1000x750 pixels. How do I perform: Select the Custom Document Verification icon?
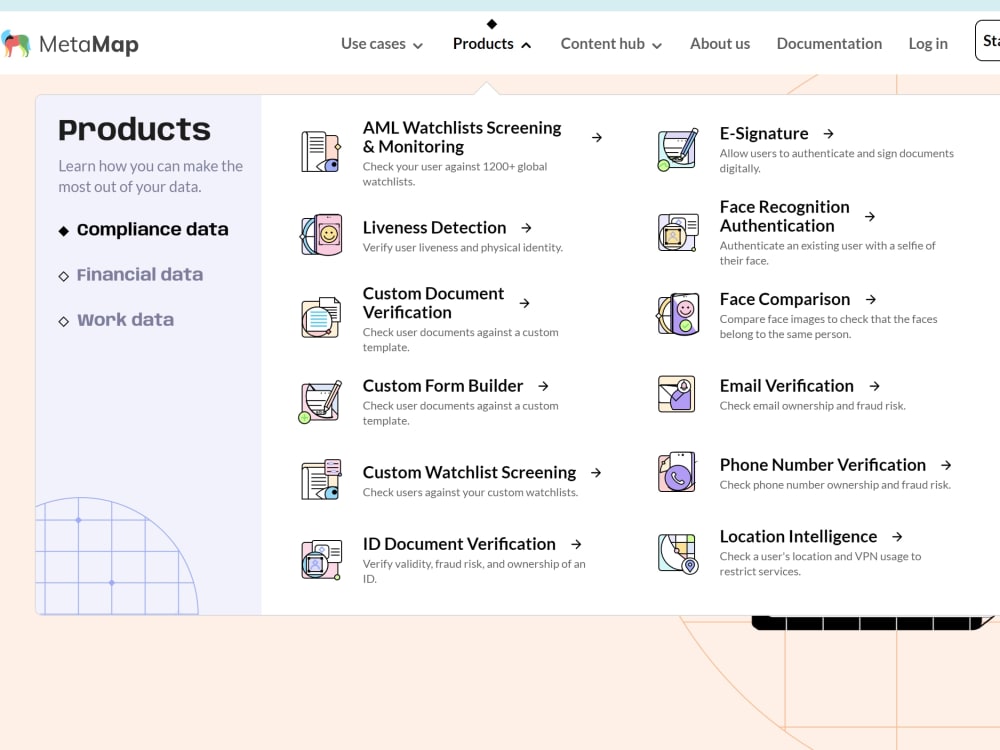point(321,317)
